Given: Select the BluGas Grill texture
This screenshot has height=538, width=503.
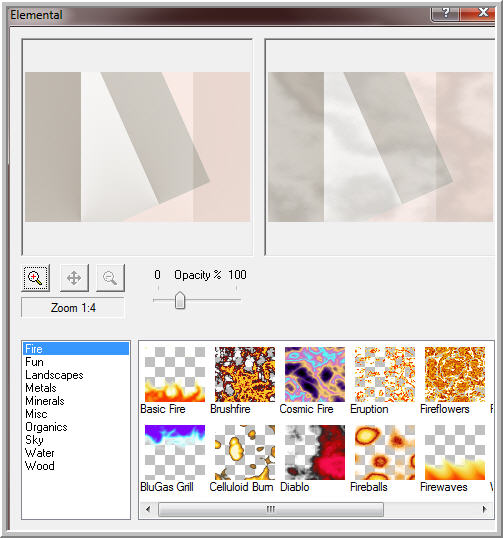Looking at the screenshot, I should [175, 452].
